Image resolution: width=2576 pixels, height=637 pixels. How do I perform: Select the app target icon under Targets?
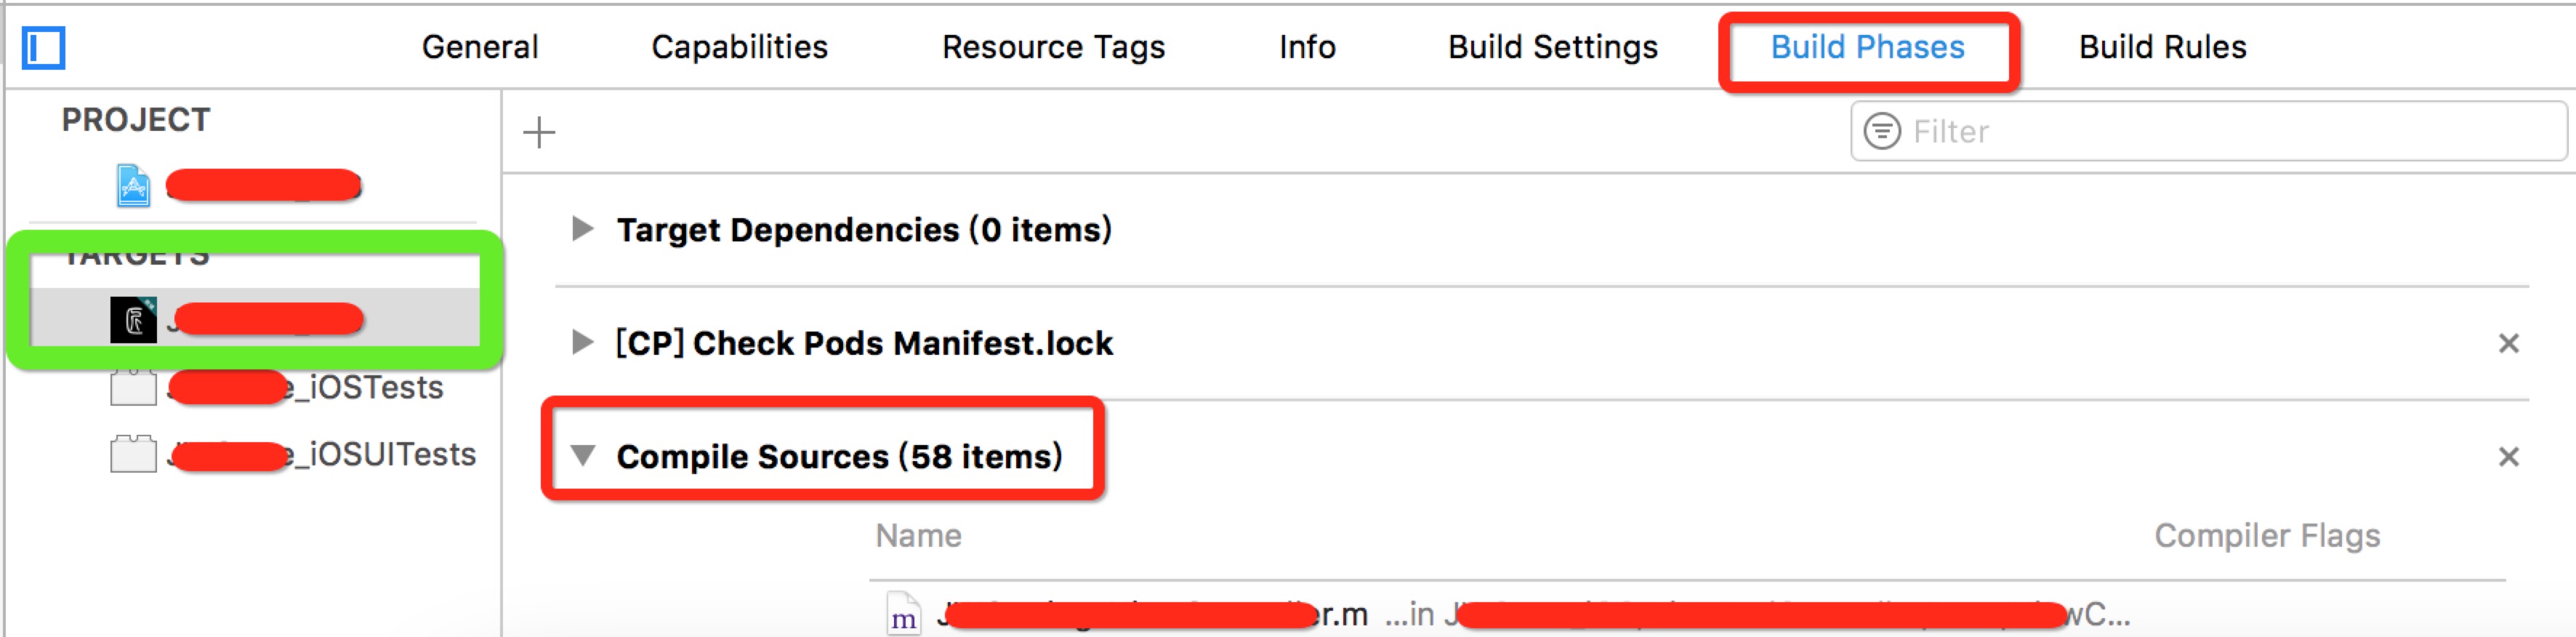133,320
